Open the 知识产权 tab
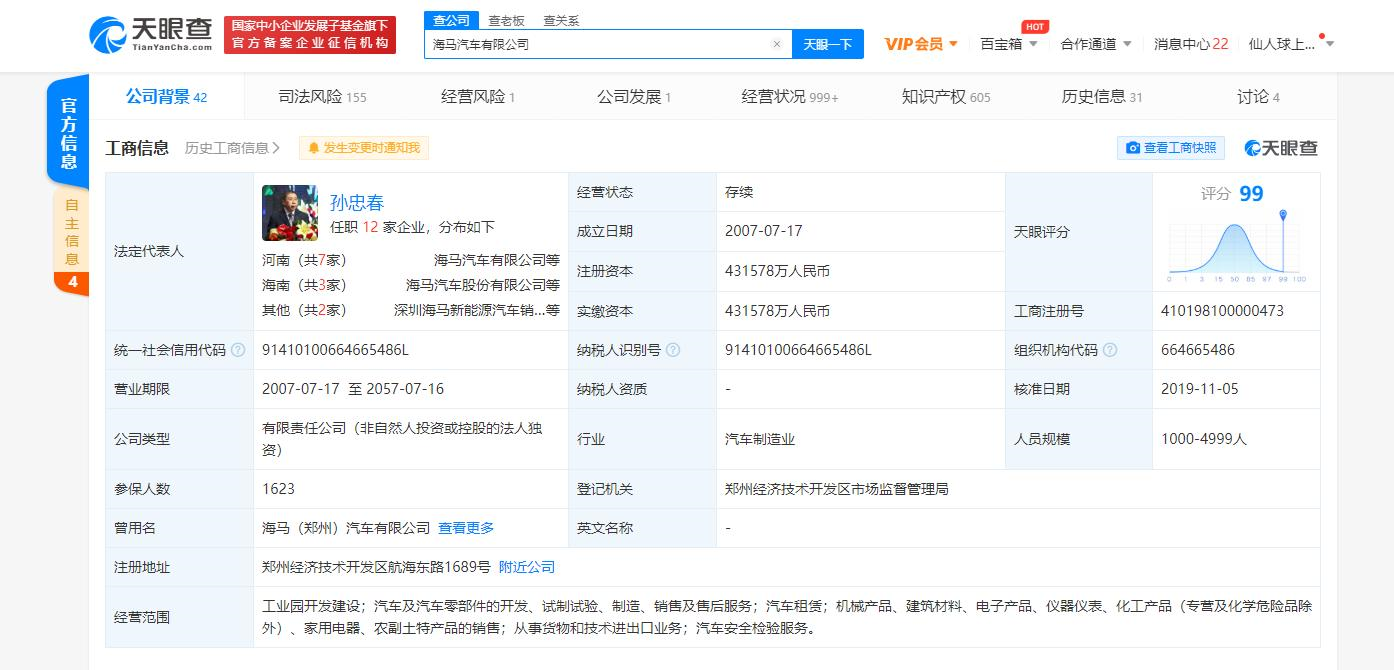Image resolution: width=1394 pixels, height=670 pixels. 946,97
